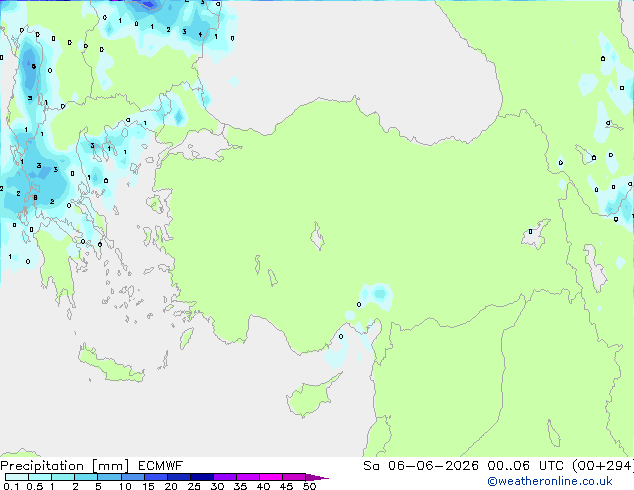Pick the 15–20 mm legend color swatch
The height and width of the screenshot is (490, 634).
tap(156, 477)
